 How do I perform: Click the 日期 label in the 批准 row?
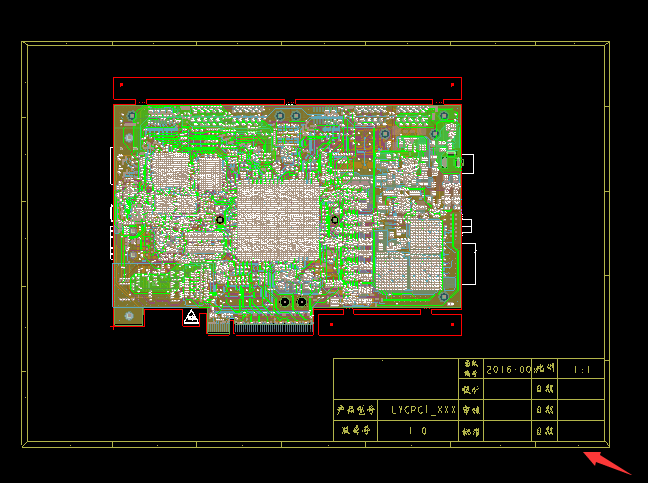(545, 431)
